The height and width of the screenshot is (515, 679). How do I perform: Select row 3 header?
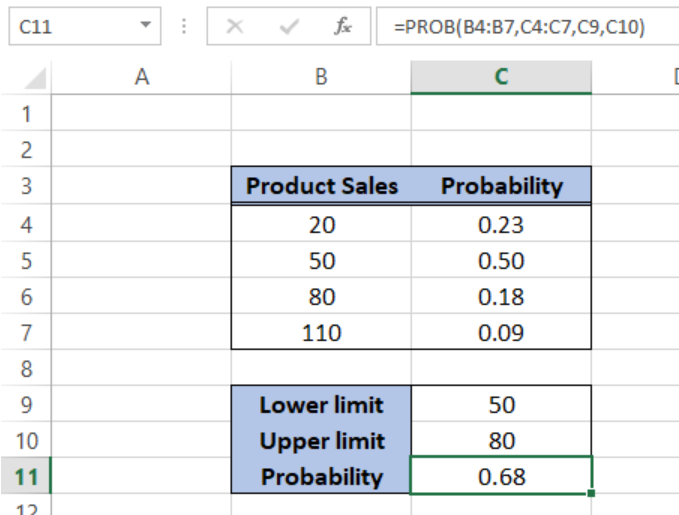click(26, 186)
